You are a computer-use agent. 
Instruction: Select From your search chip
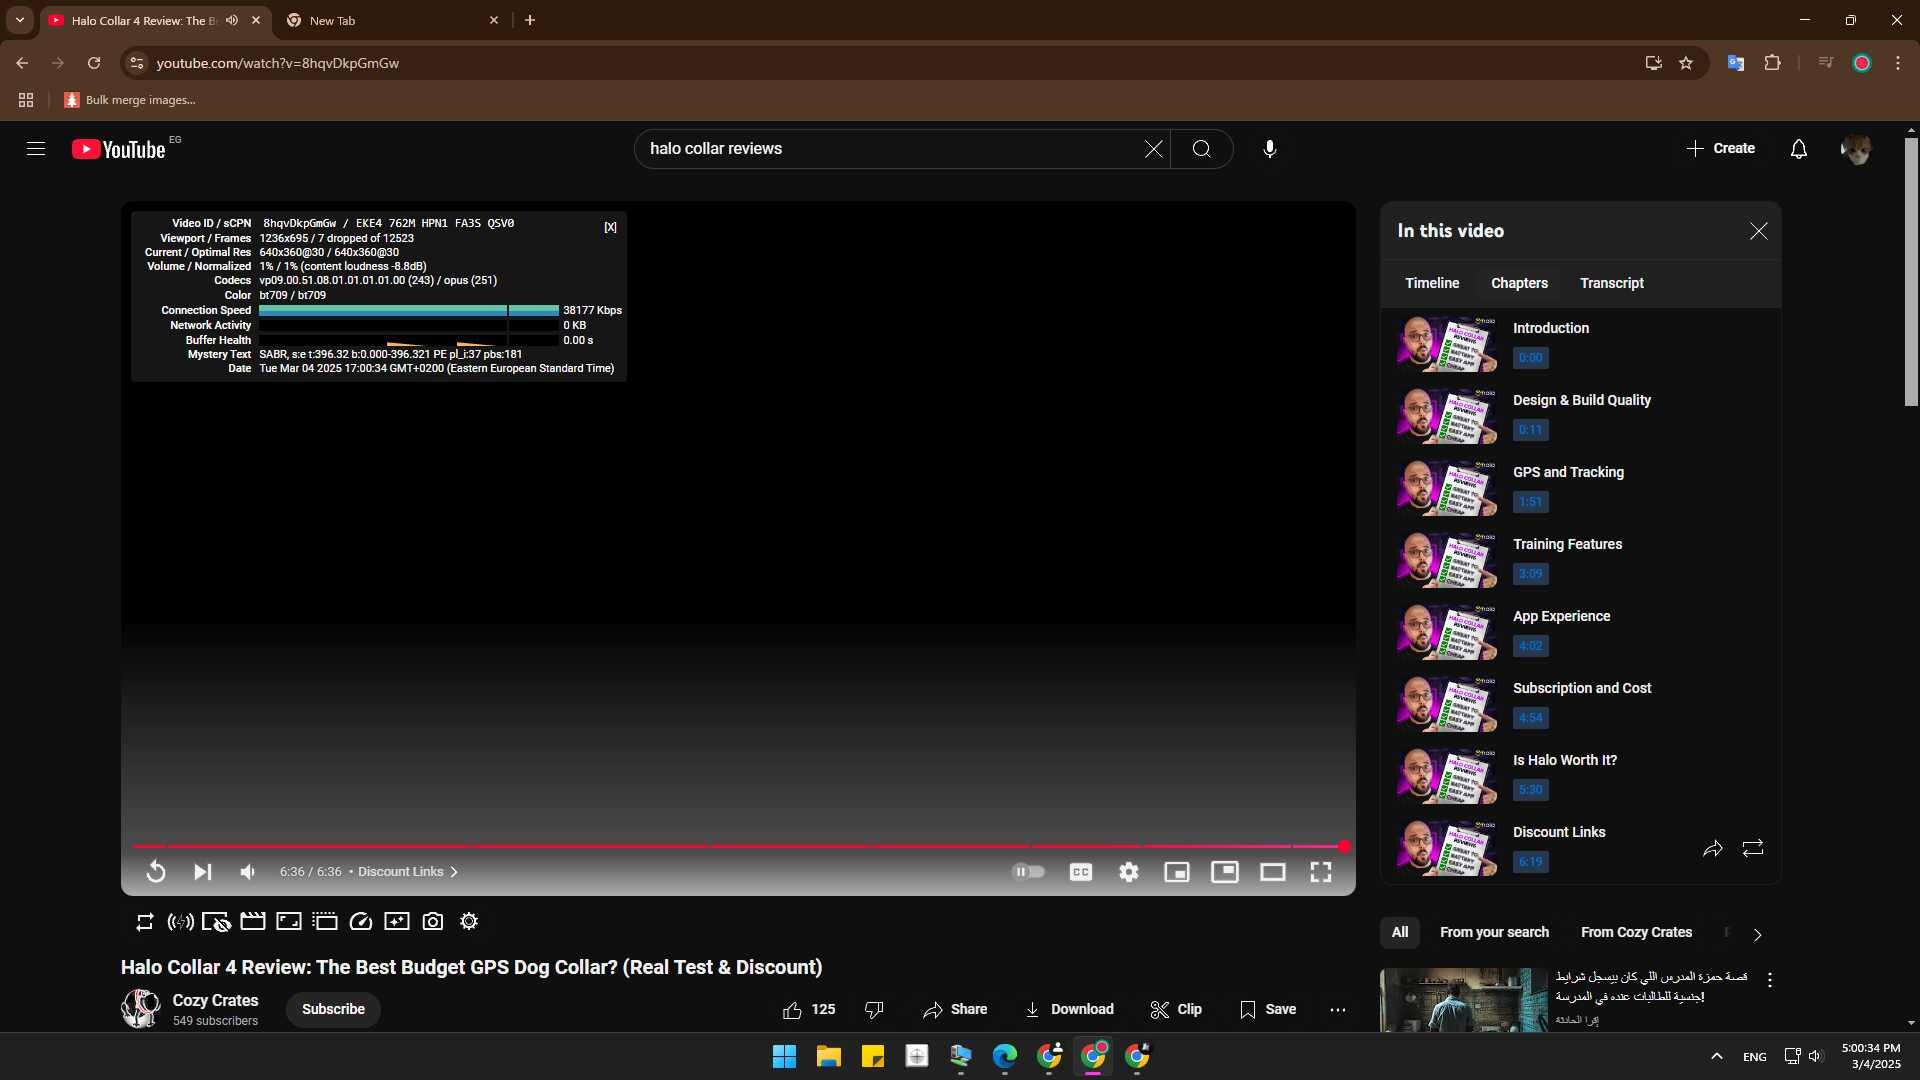(x=1494, y=932)
